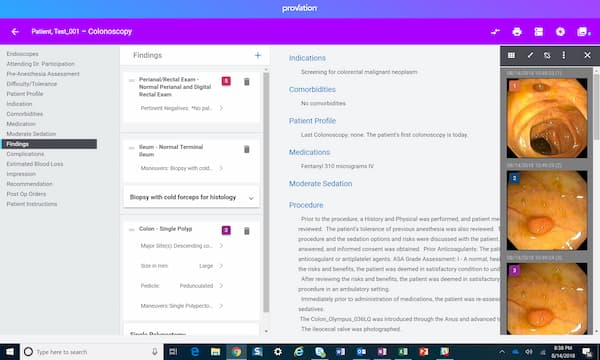Open Maneuvers Single Polypectomy row
The image size is (600, 360).
(x=182, y=306)
